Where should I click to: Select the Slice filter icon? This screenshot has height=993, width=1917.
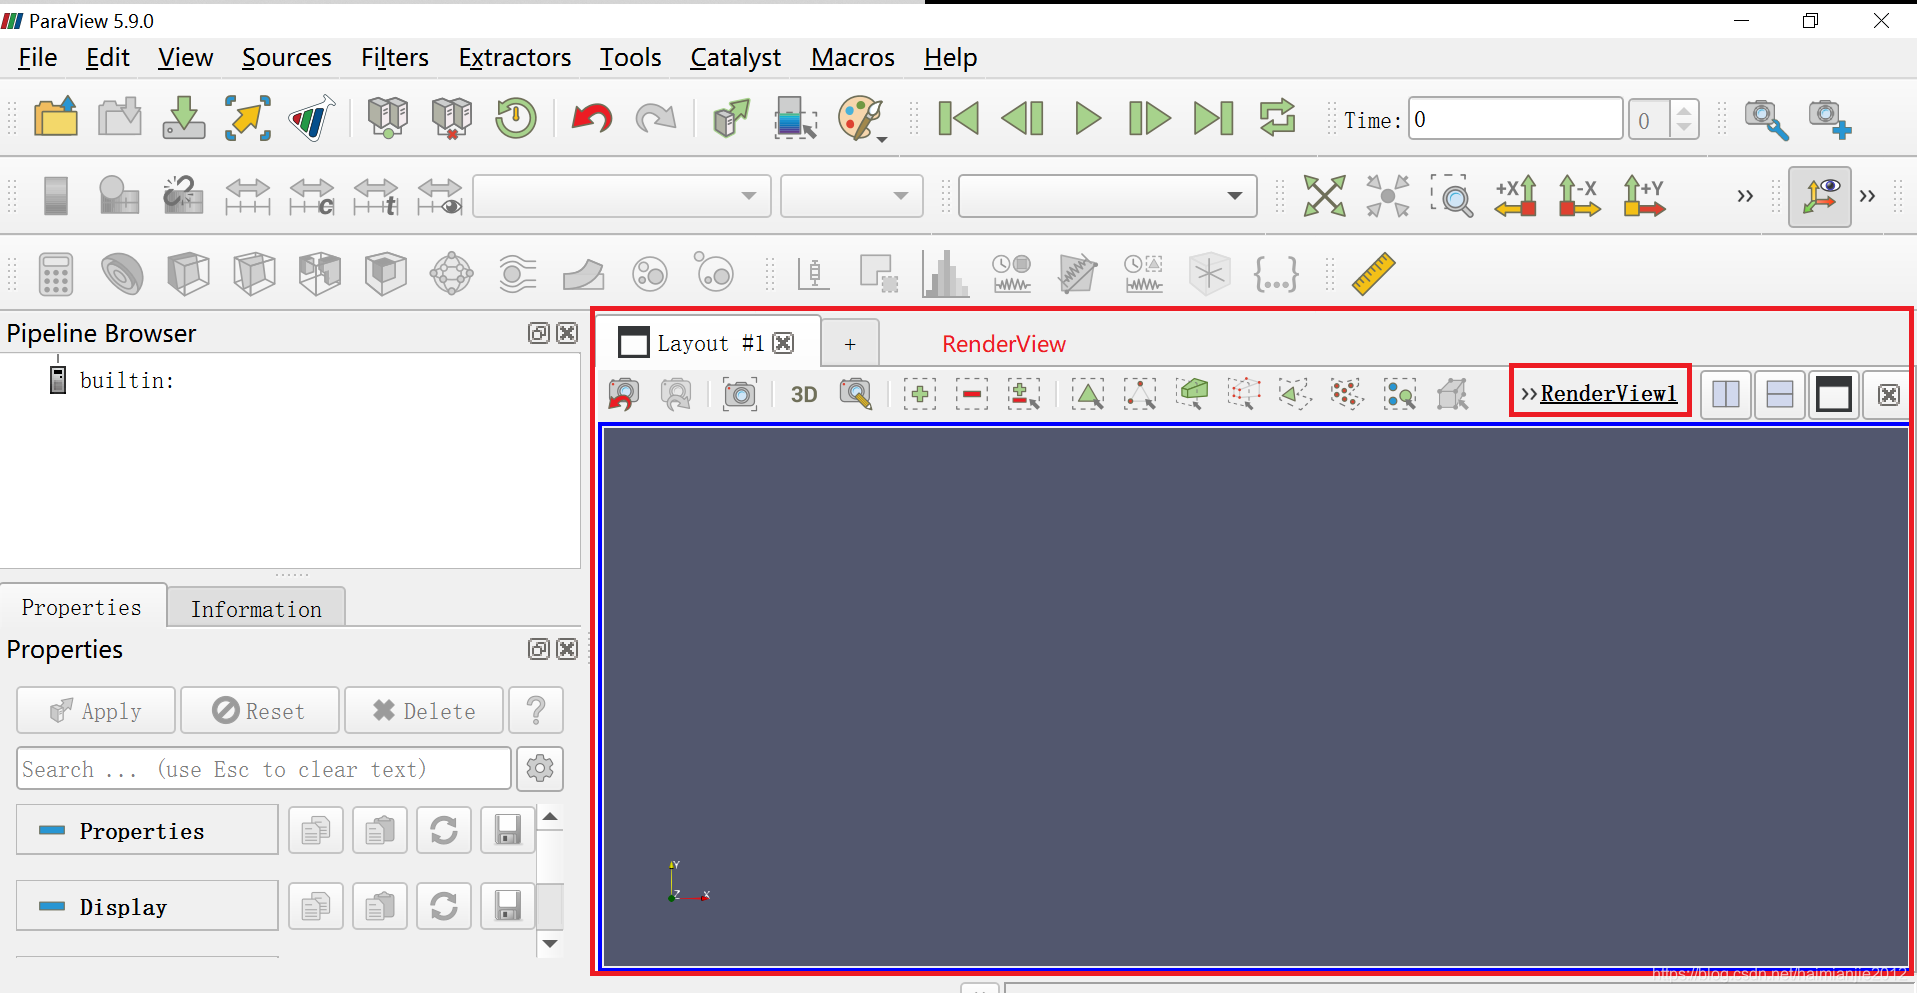click(x=255, y=273)
